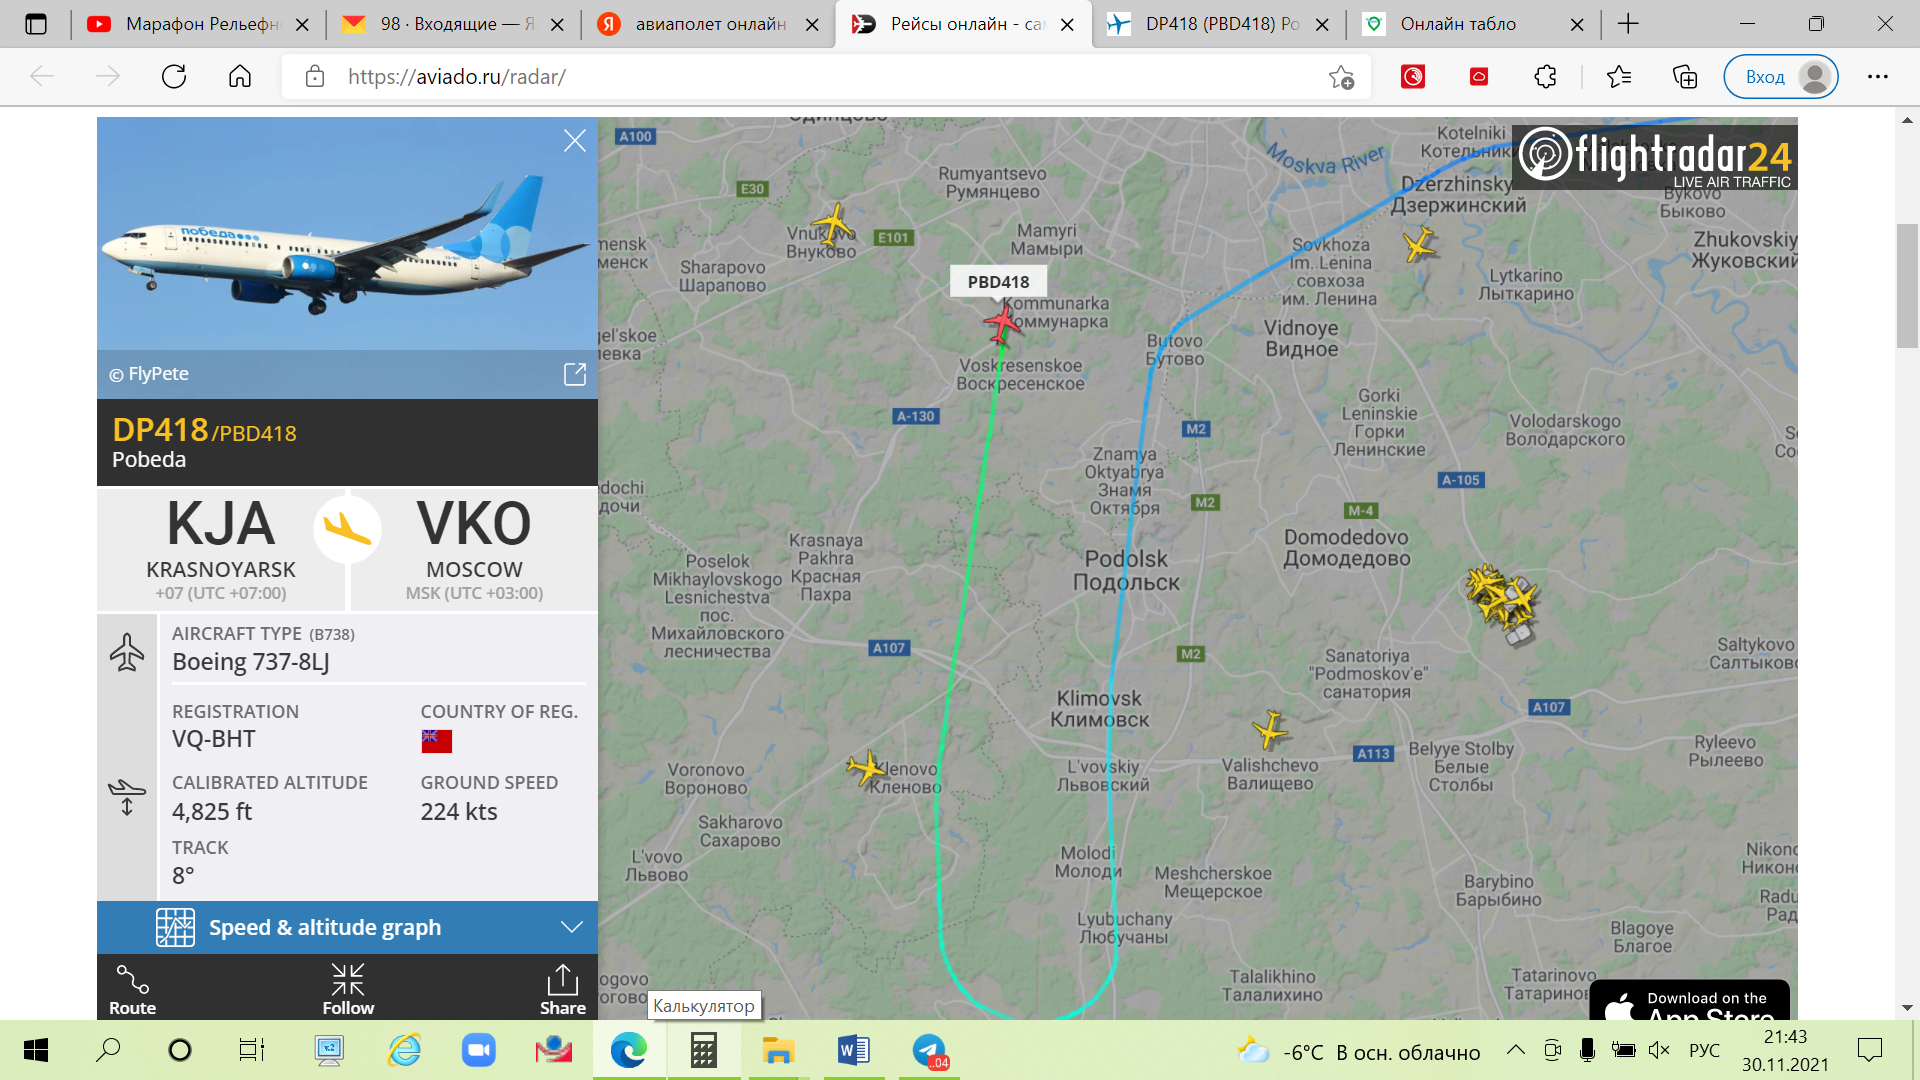
Task: Open aircraft photo in external link
Action: click(575, 374)
